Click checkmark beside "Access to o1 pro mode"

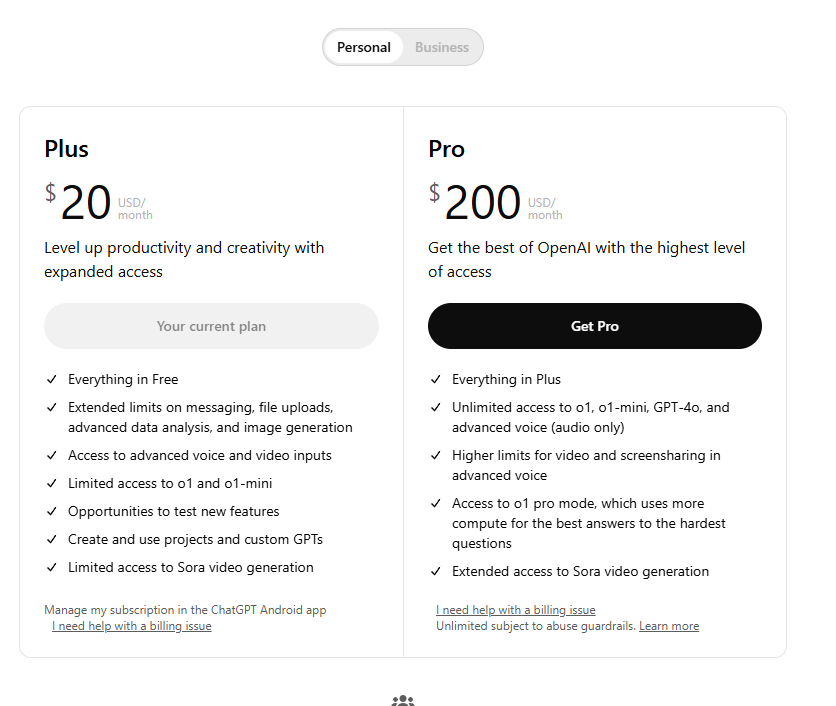(x=435, y=504)
